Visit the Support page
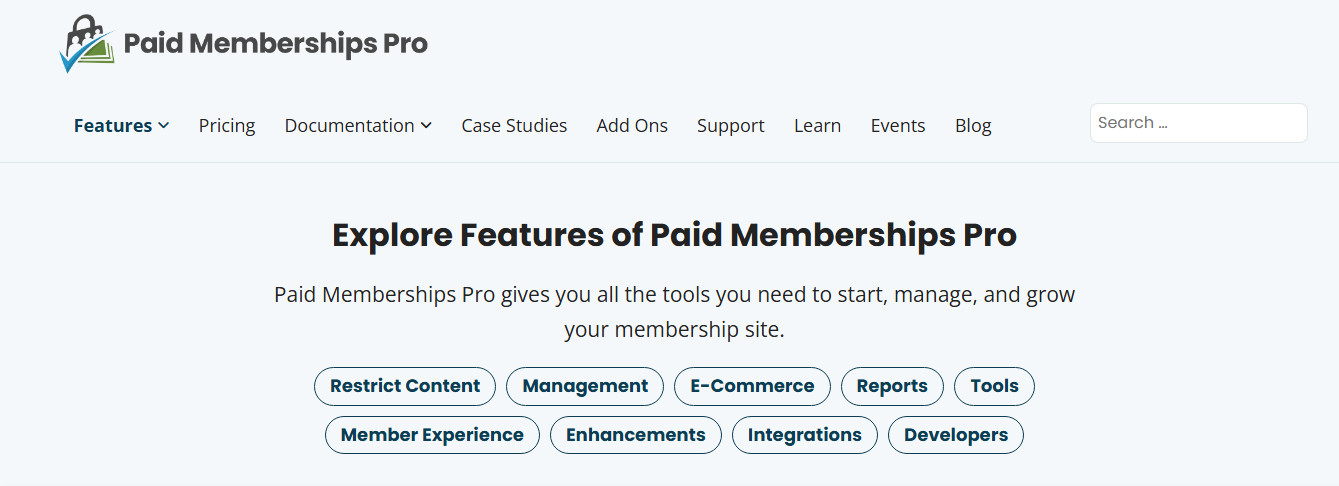Image resolution: width=1339 pixels, height=486 pixels. 731,125
